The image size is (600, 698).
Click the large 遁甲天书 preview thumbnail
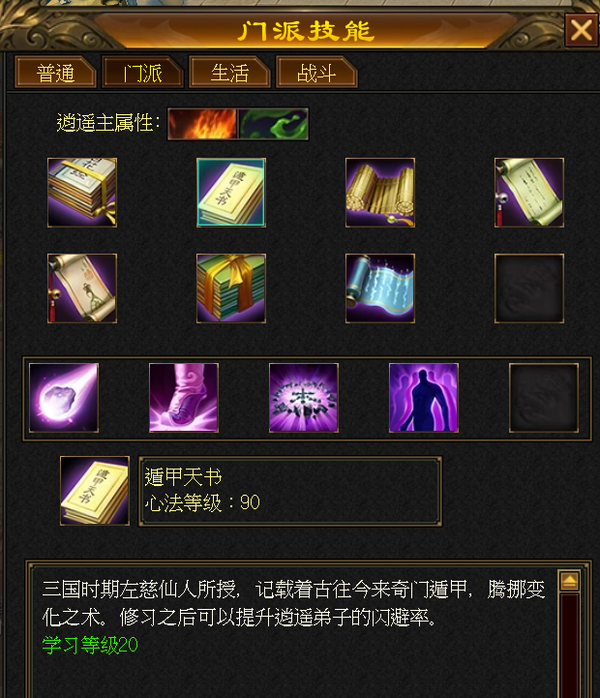95,491
